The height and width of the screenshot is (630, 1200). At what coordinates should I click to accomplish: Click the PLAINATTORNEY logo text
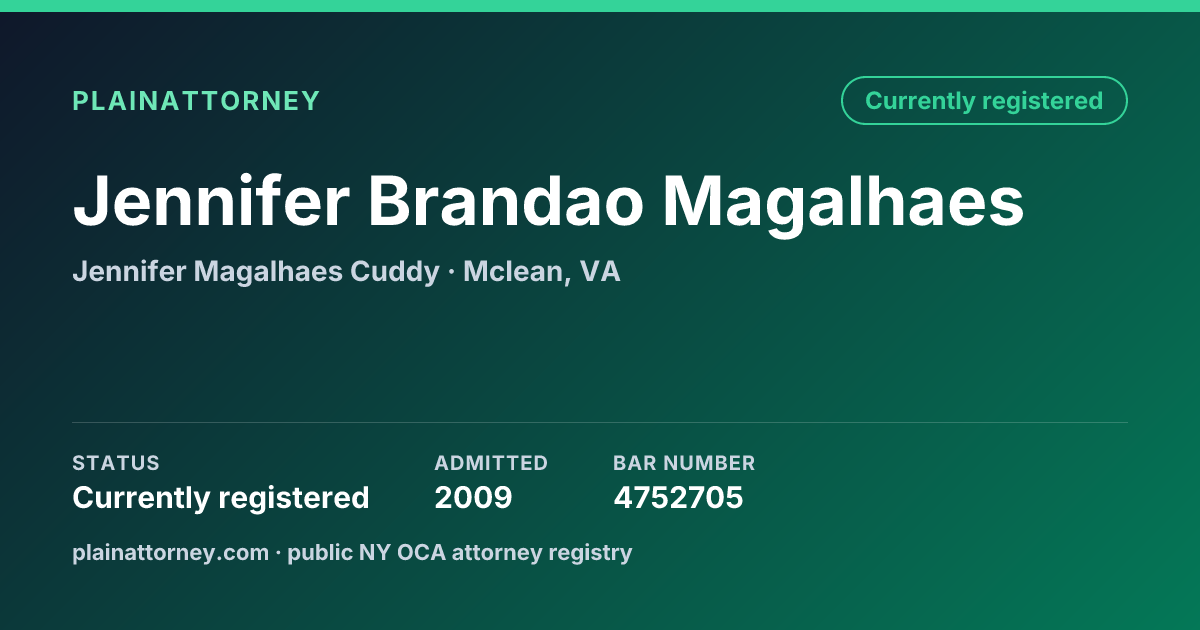click(x=196, y=101)
